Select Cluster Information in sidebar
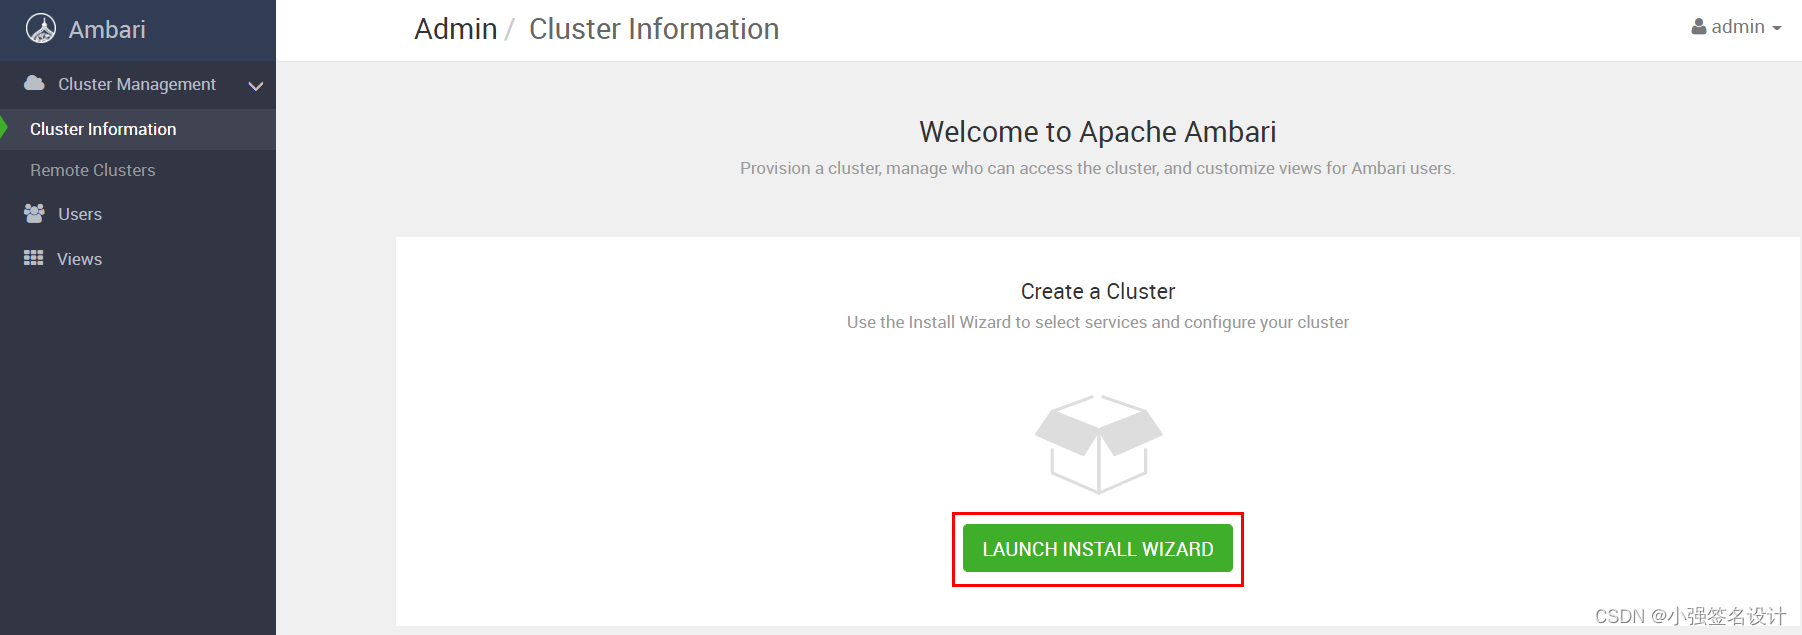The height and width of the screenshot is (635, 1802). click(138, 129)
